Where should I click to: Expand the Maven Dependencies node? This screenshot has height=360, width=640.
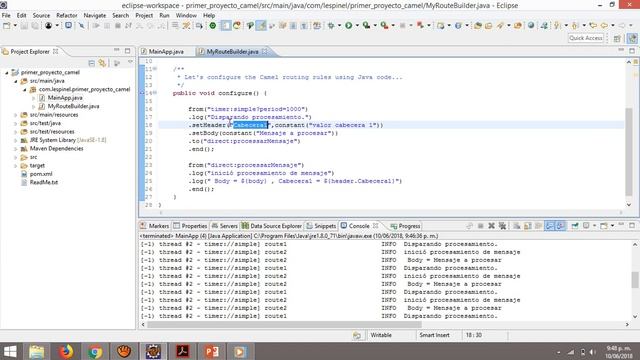16,149
